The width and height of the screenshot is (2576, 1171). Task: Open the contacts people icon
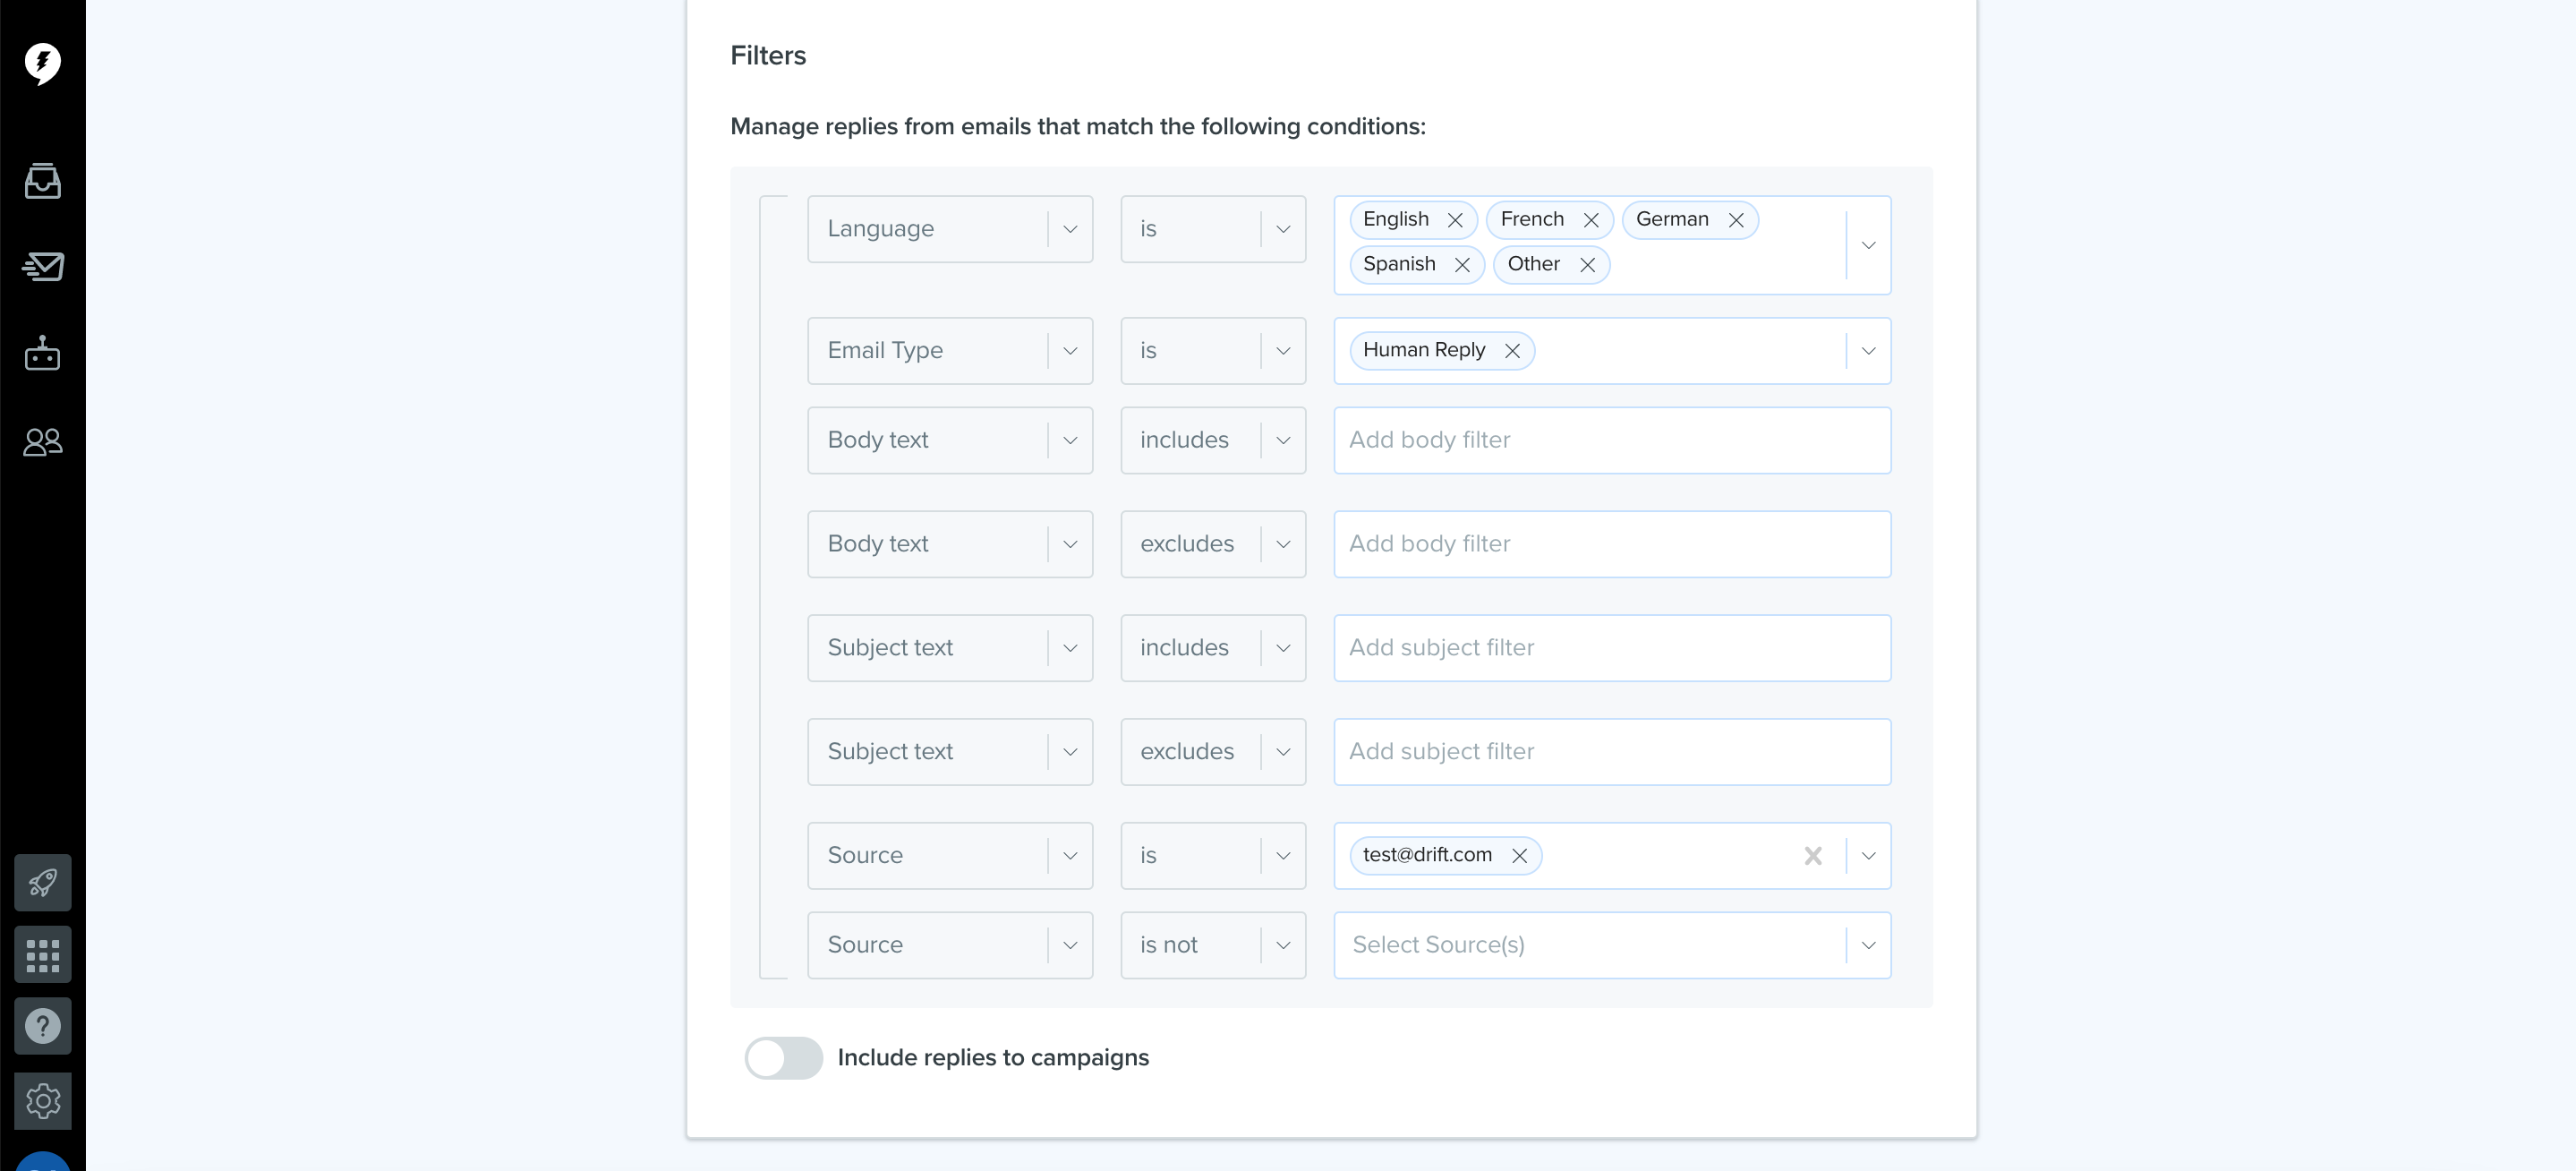coord(42,441)
